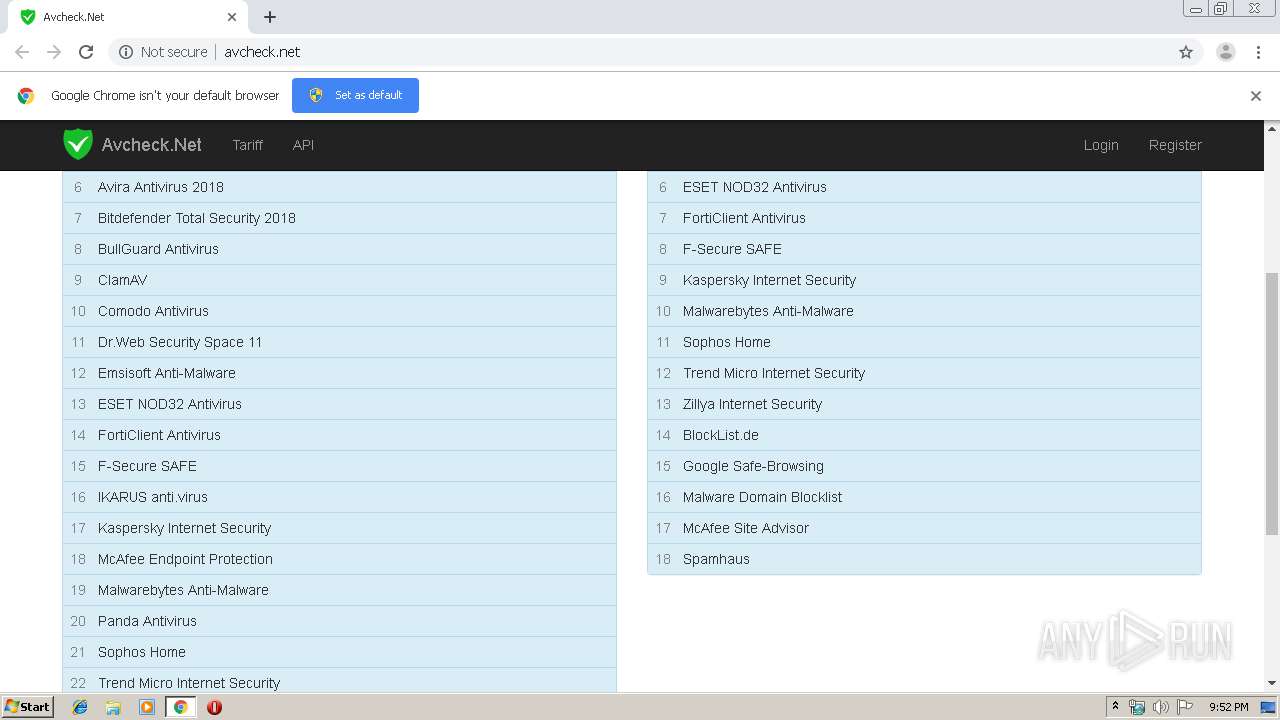Select Trend Micro Internet Security row 12

[924, 373]
